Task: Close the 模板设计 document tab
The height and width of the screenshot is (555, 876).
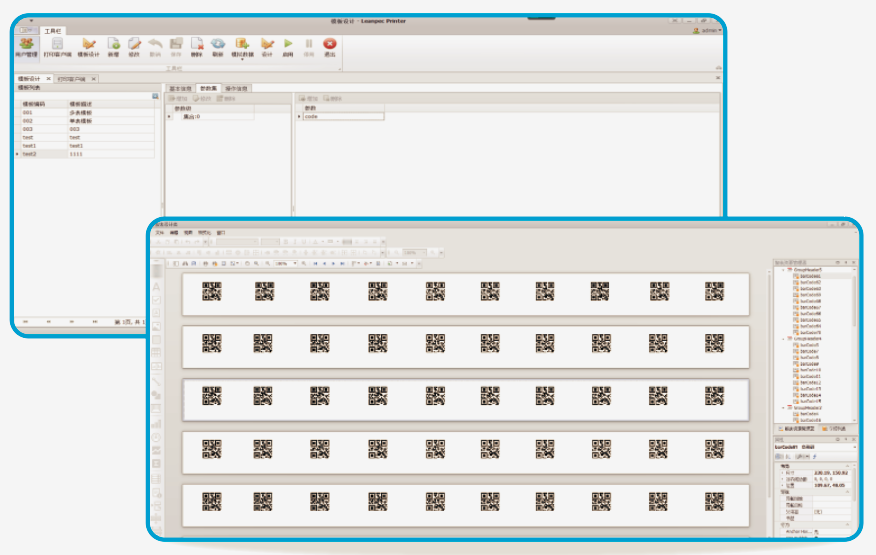Action: coord(49,79)
